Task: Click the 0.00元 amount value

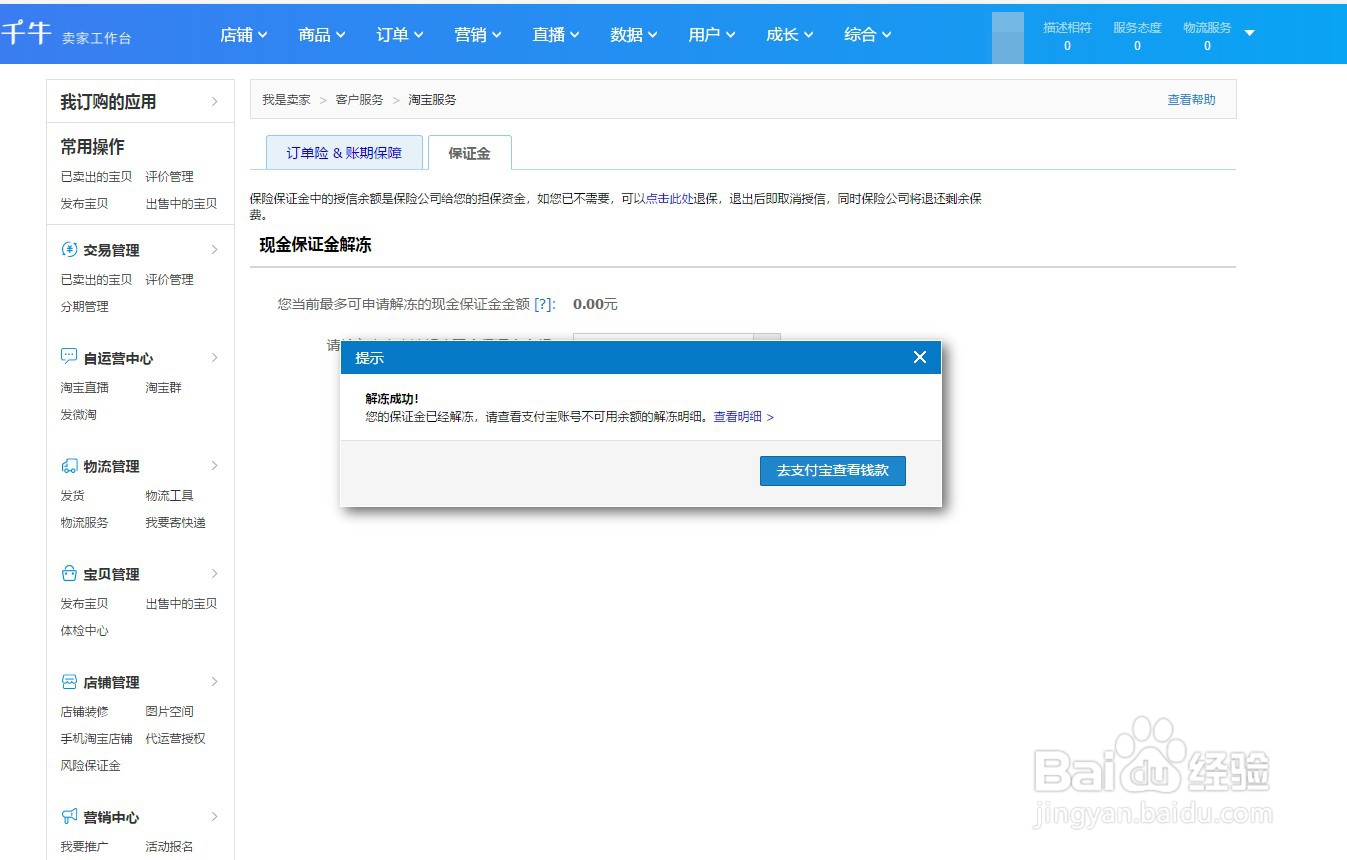Action: pyautogui.click(x=595, y=304)
